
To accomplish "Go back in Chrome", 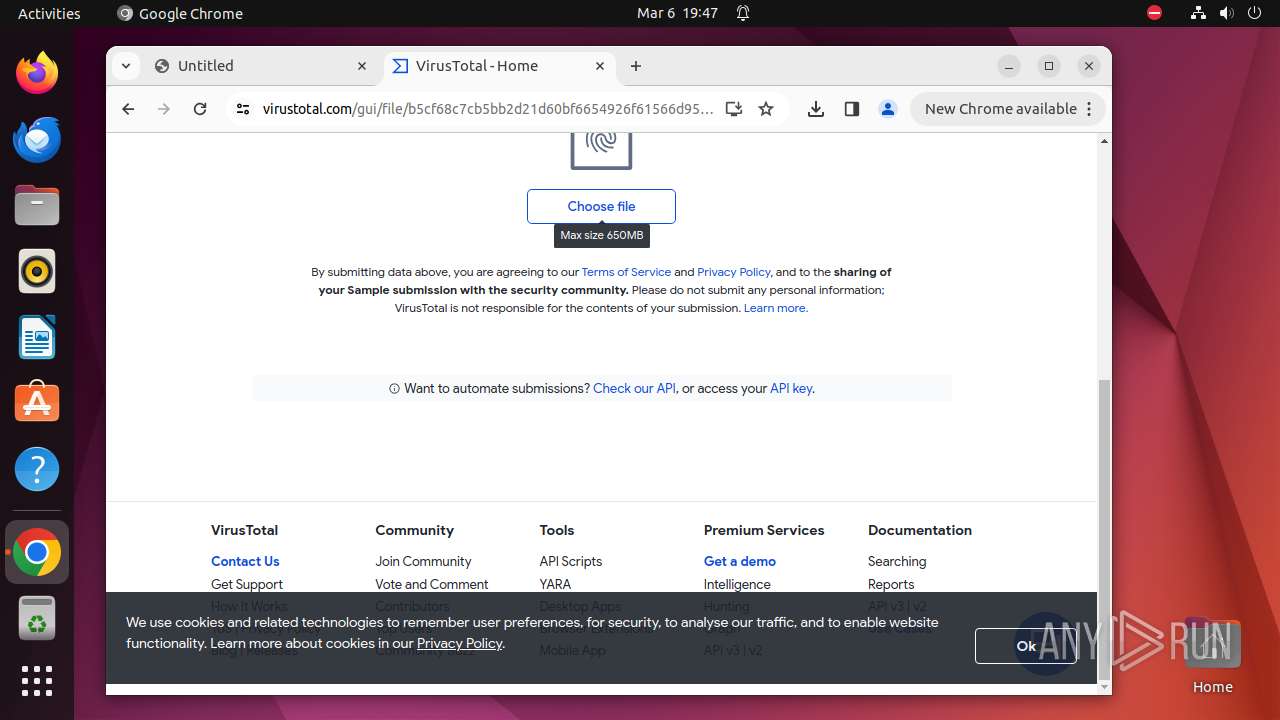I will click(128, 109).
